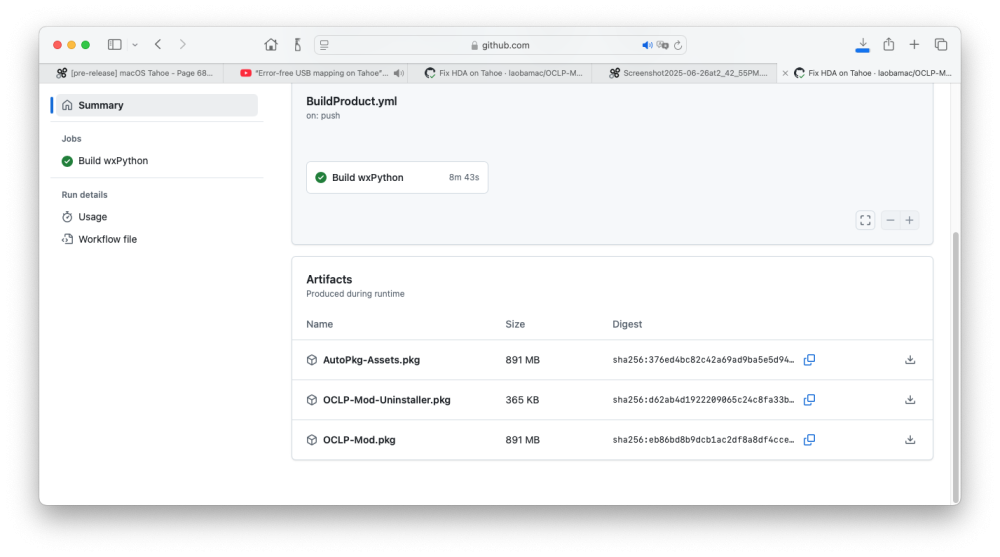
Task: Close the active Fix HDA on Tahoe tab
Action: click(785, 73)
